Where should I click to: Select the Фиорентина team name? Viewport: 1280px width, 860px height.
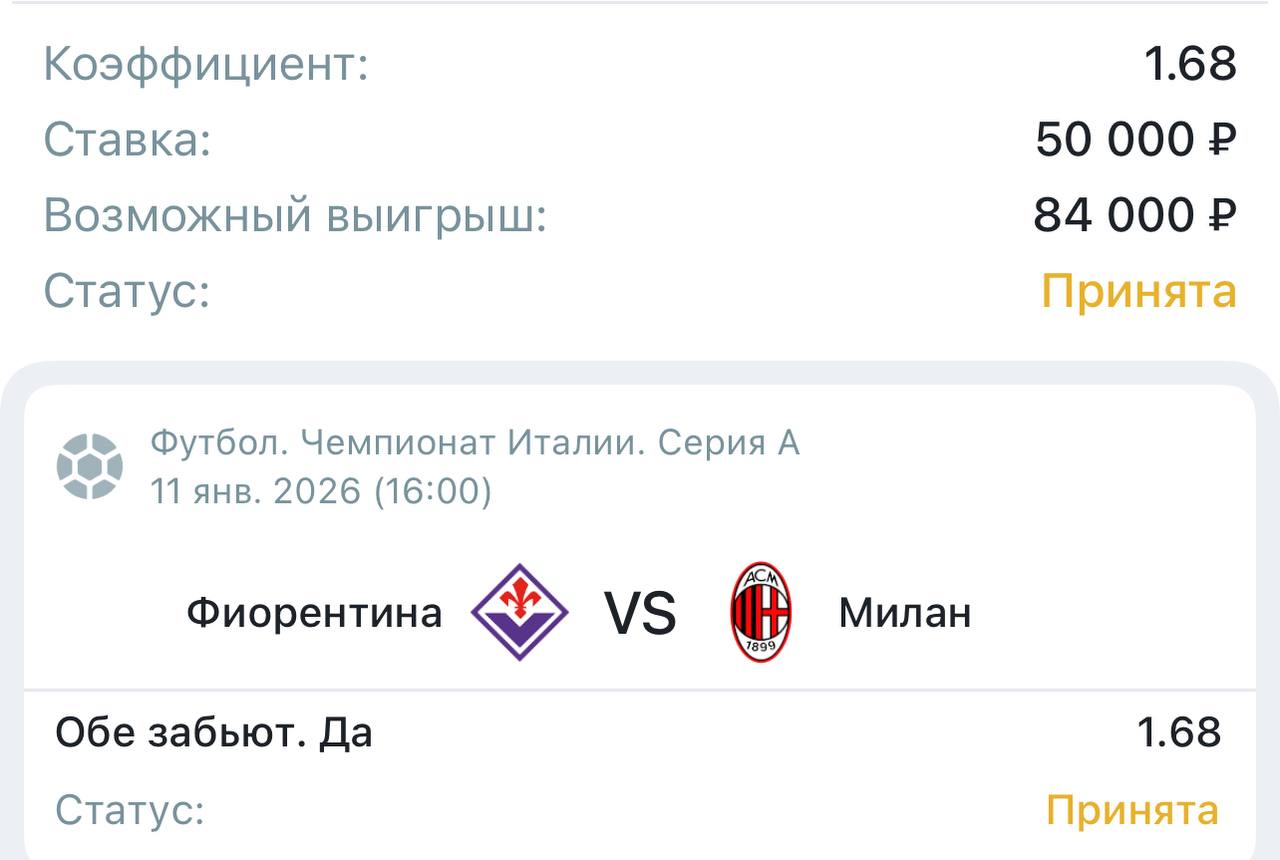click(314, 612)
